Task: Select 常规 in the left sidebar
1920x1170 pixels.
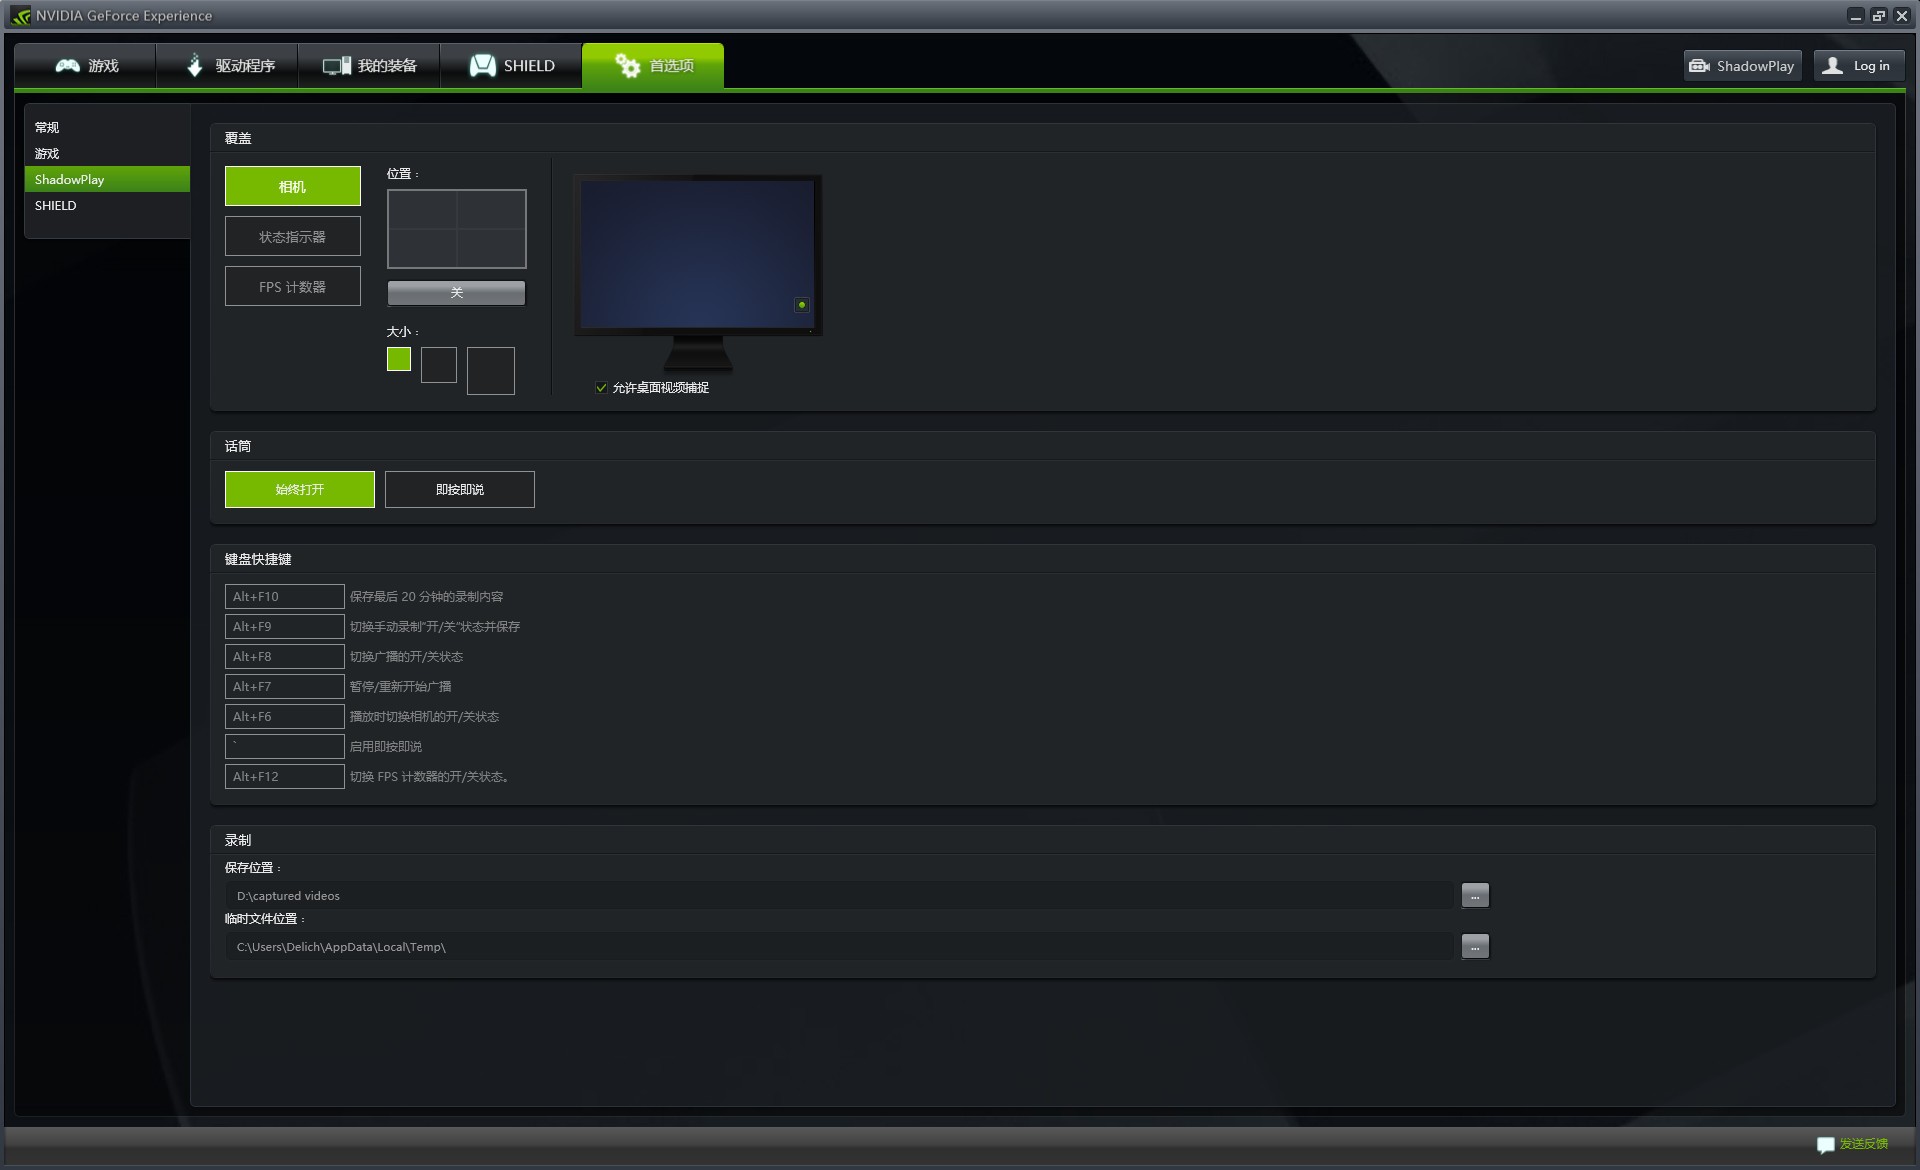Action: [47, 127]
